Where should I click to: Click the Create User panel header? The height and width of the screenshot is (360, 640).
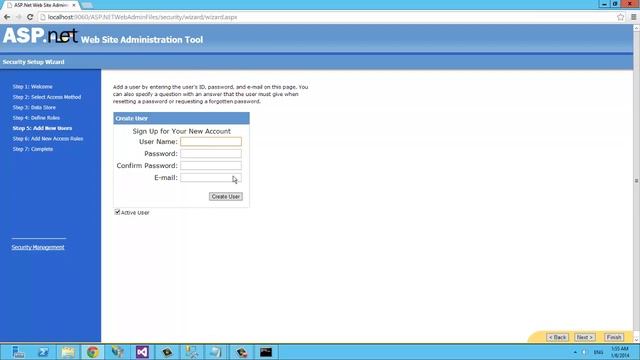[181, 118]
